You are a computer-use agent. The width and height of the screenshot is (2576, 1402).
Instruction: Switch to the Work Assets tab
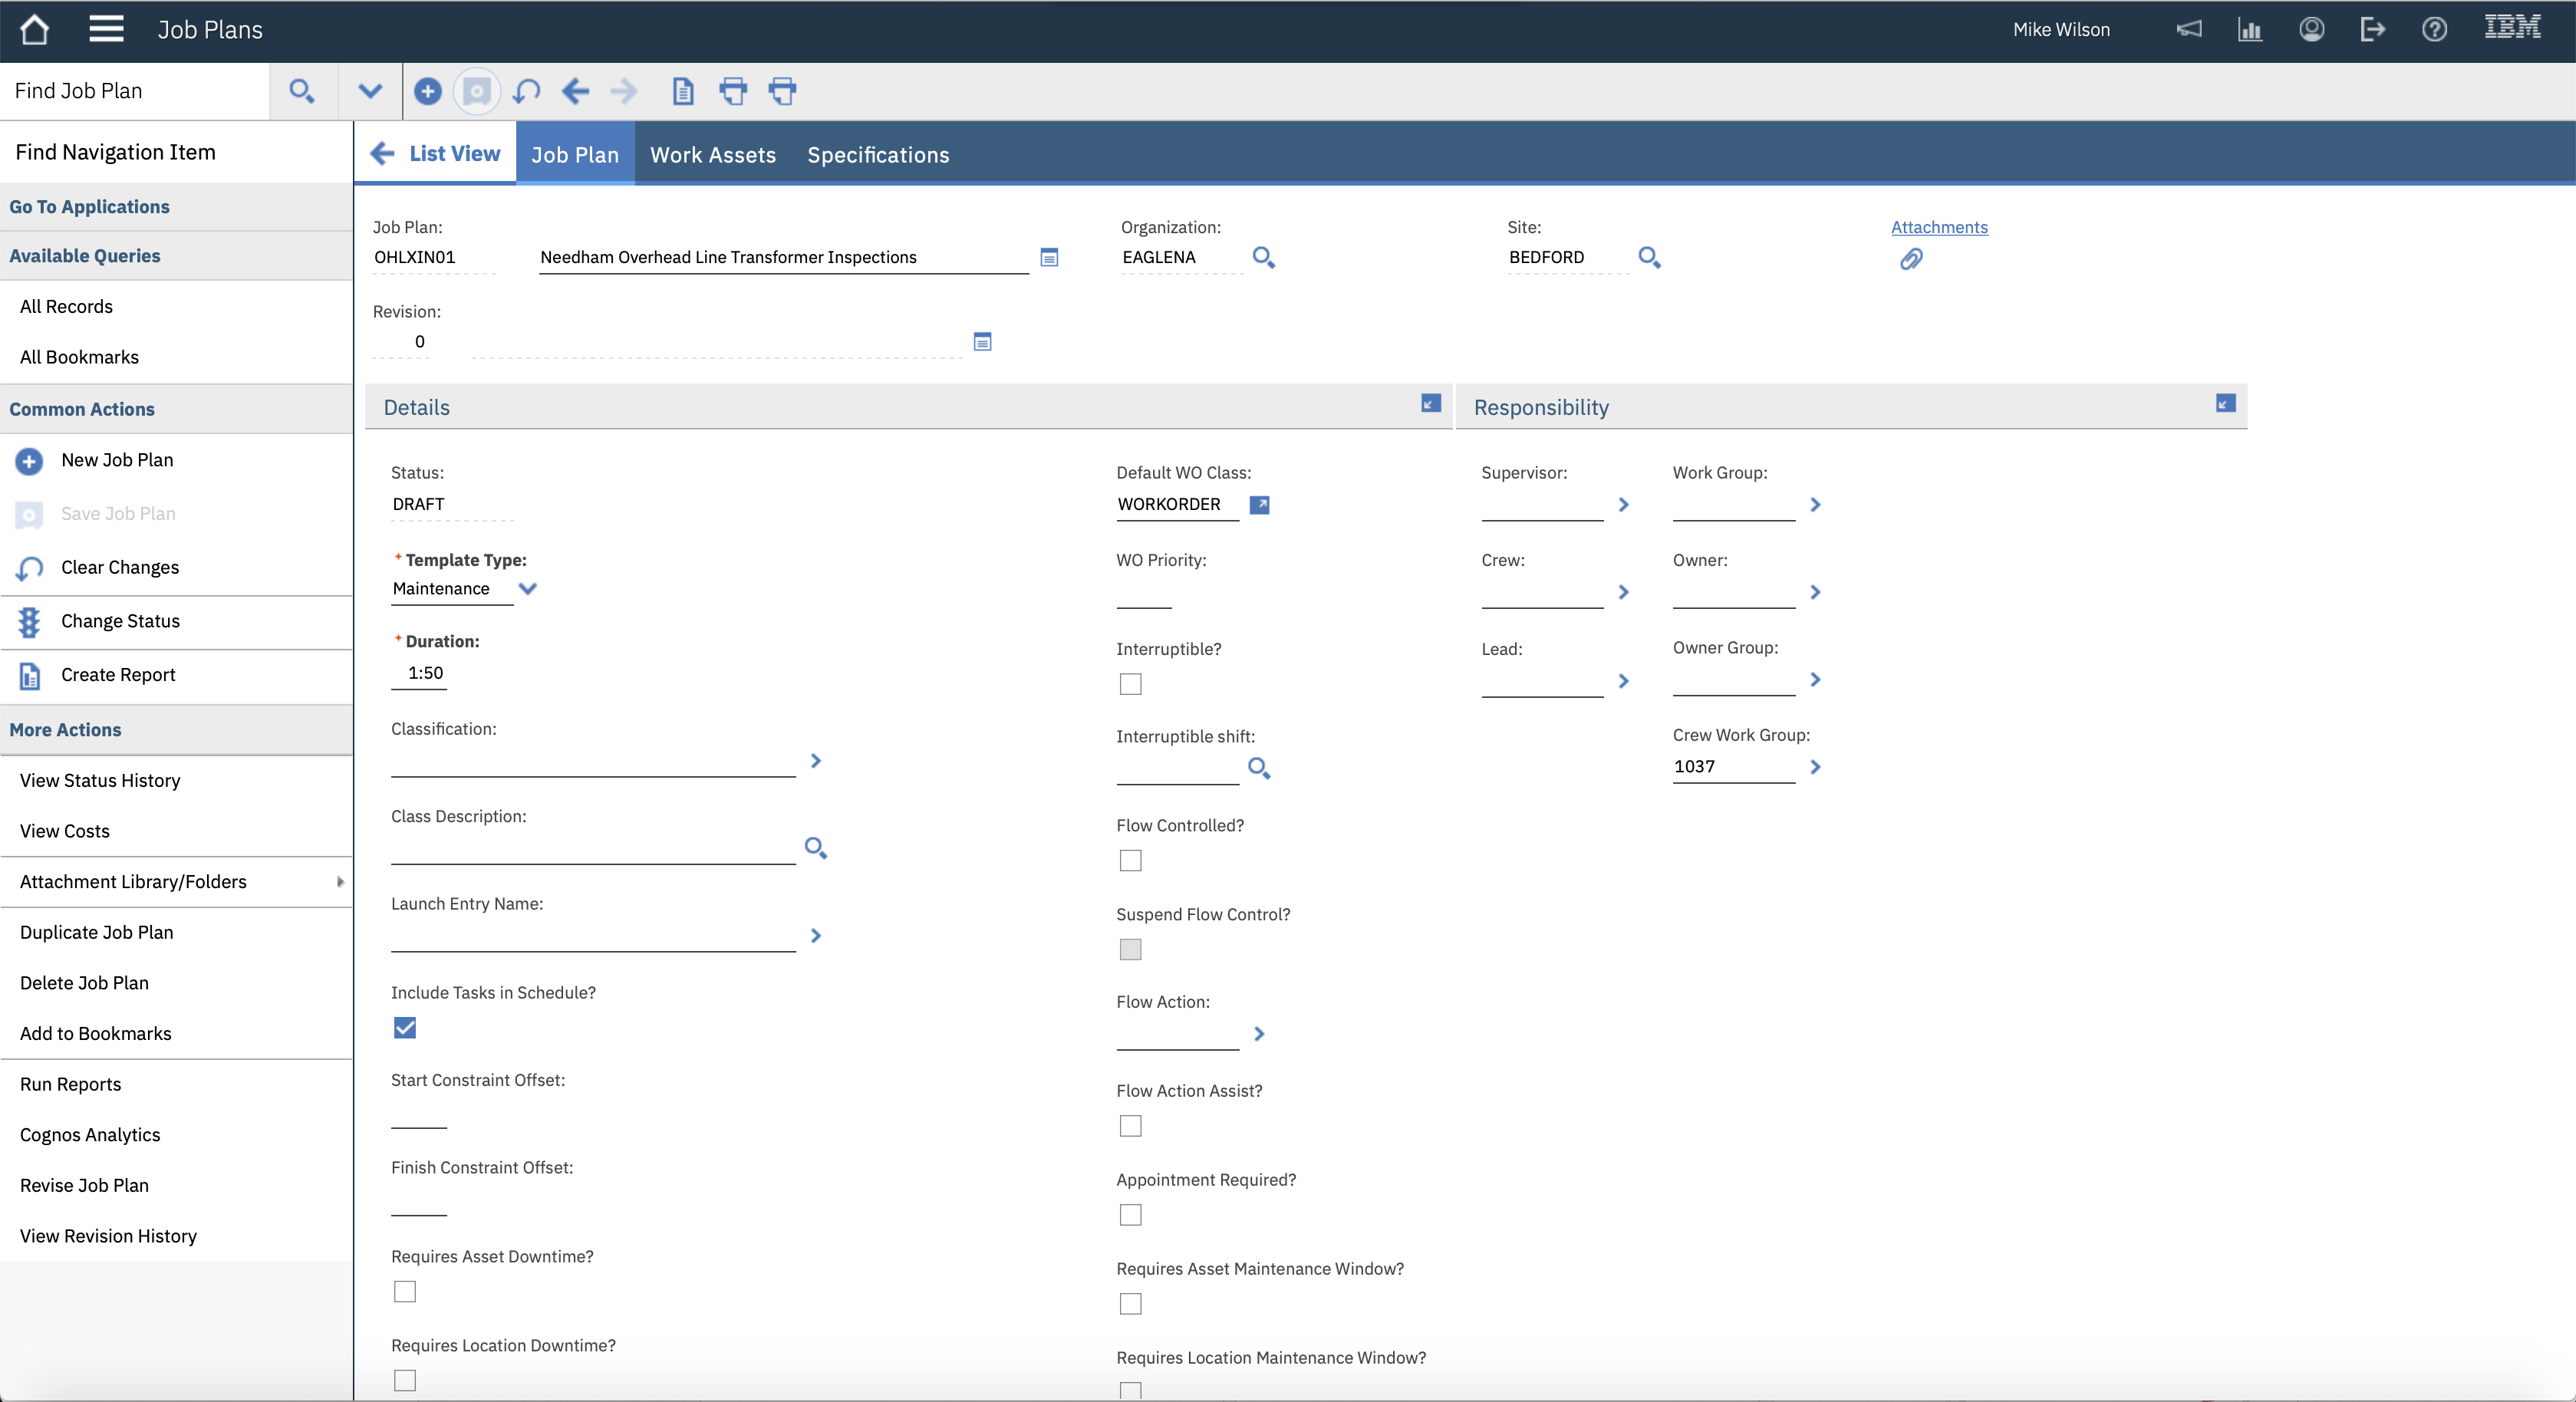713,154
